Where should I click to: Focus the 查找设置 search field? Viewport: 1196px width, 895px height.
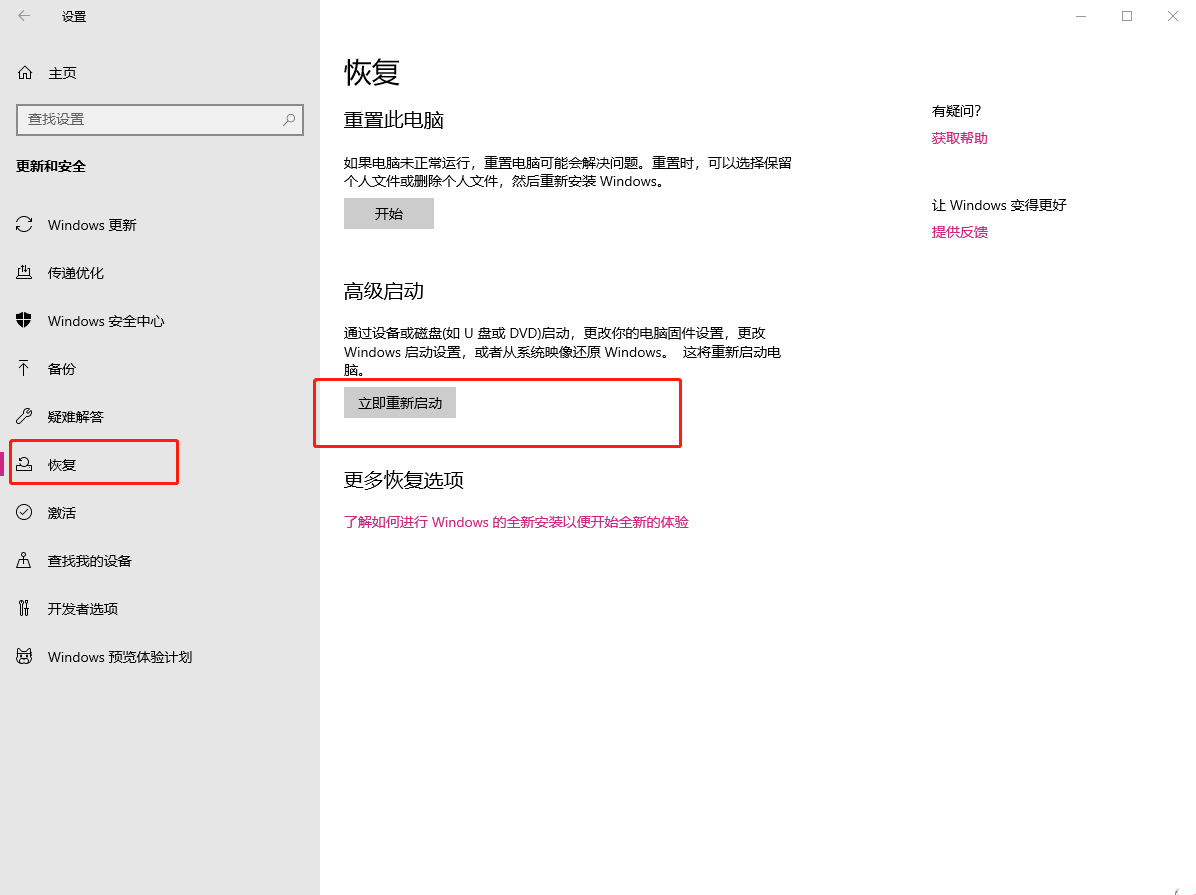click(x=150, y=119)
